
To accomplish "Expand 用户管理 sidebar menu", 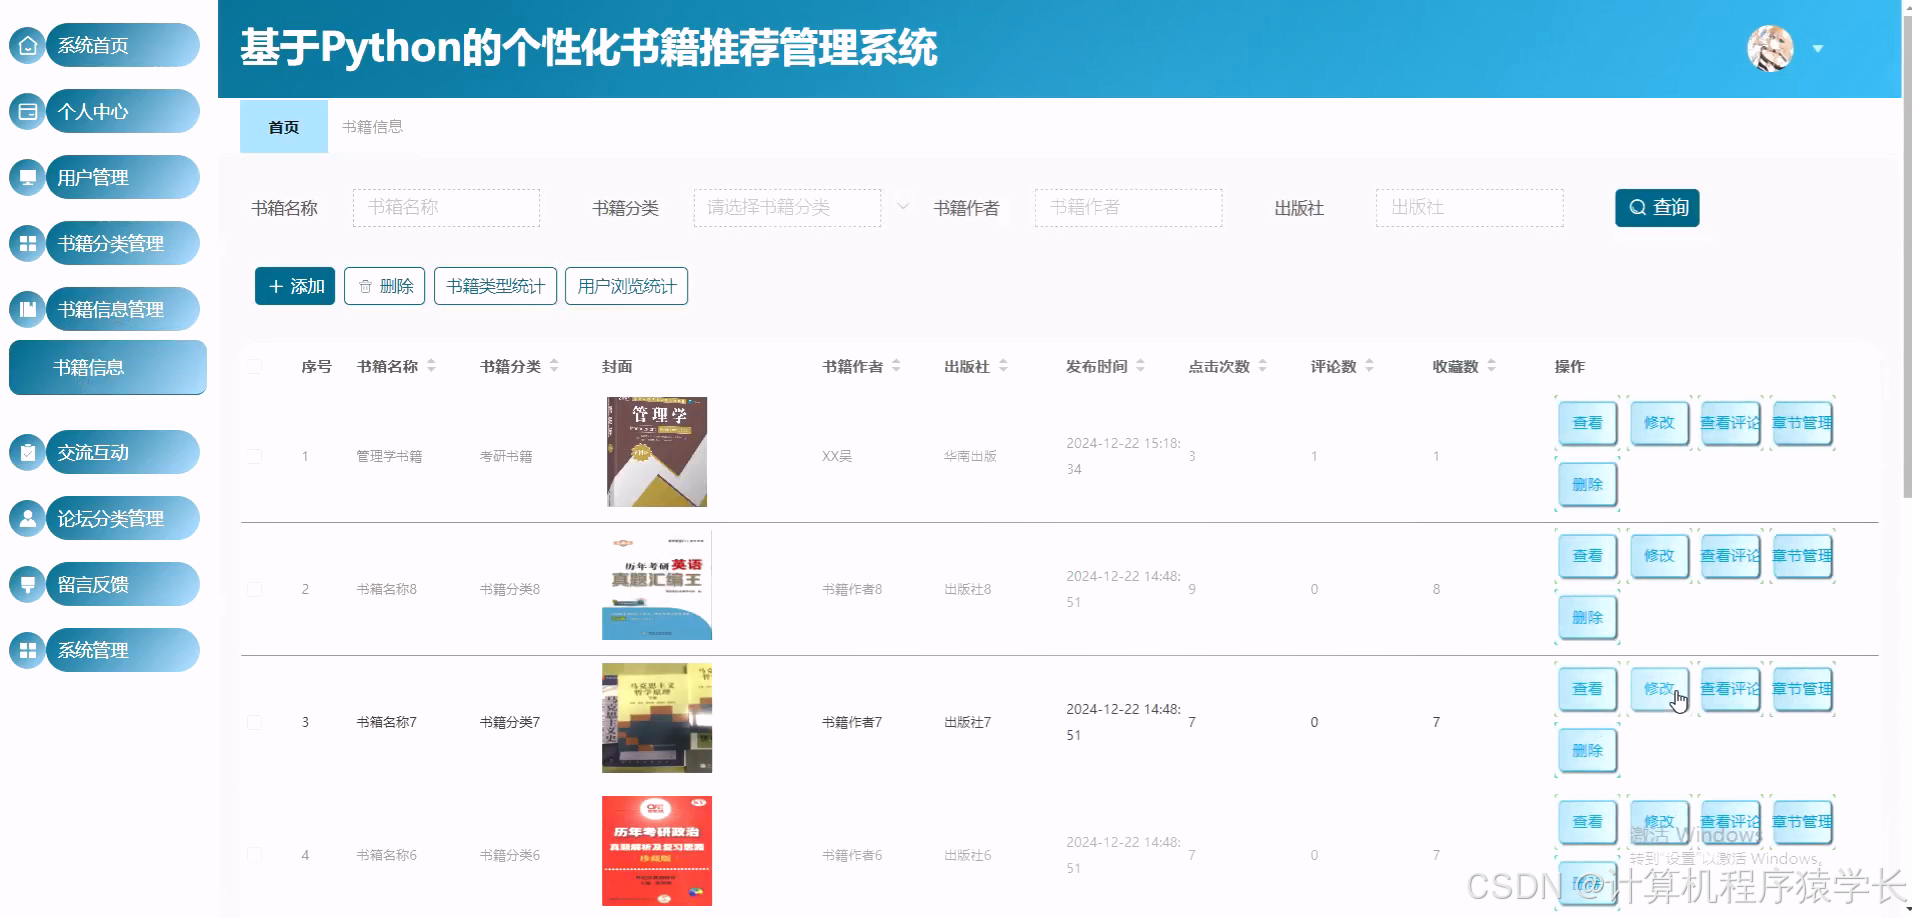I will (123, 177).
